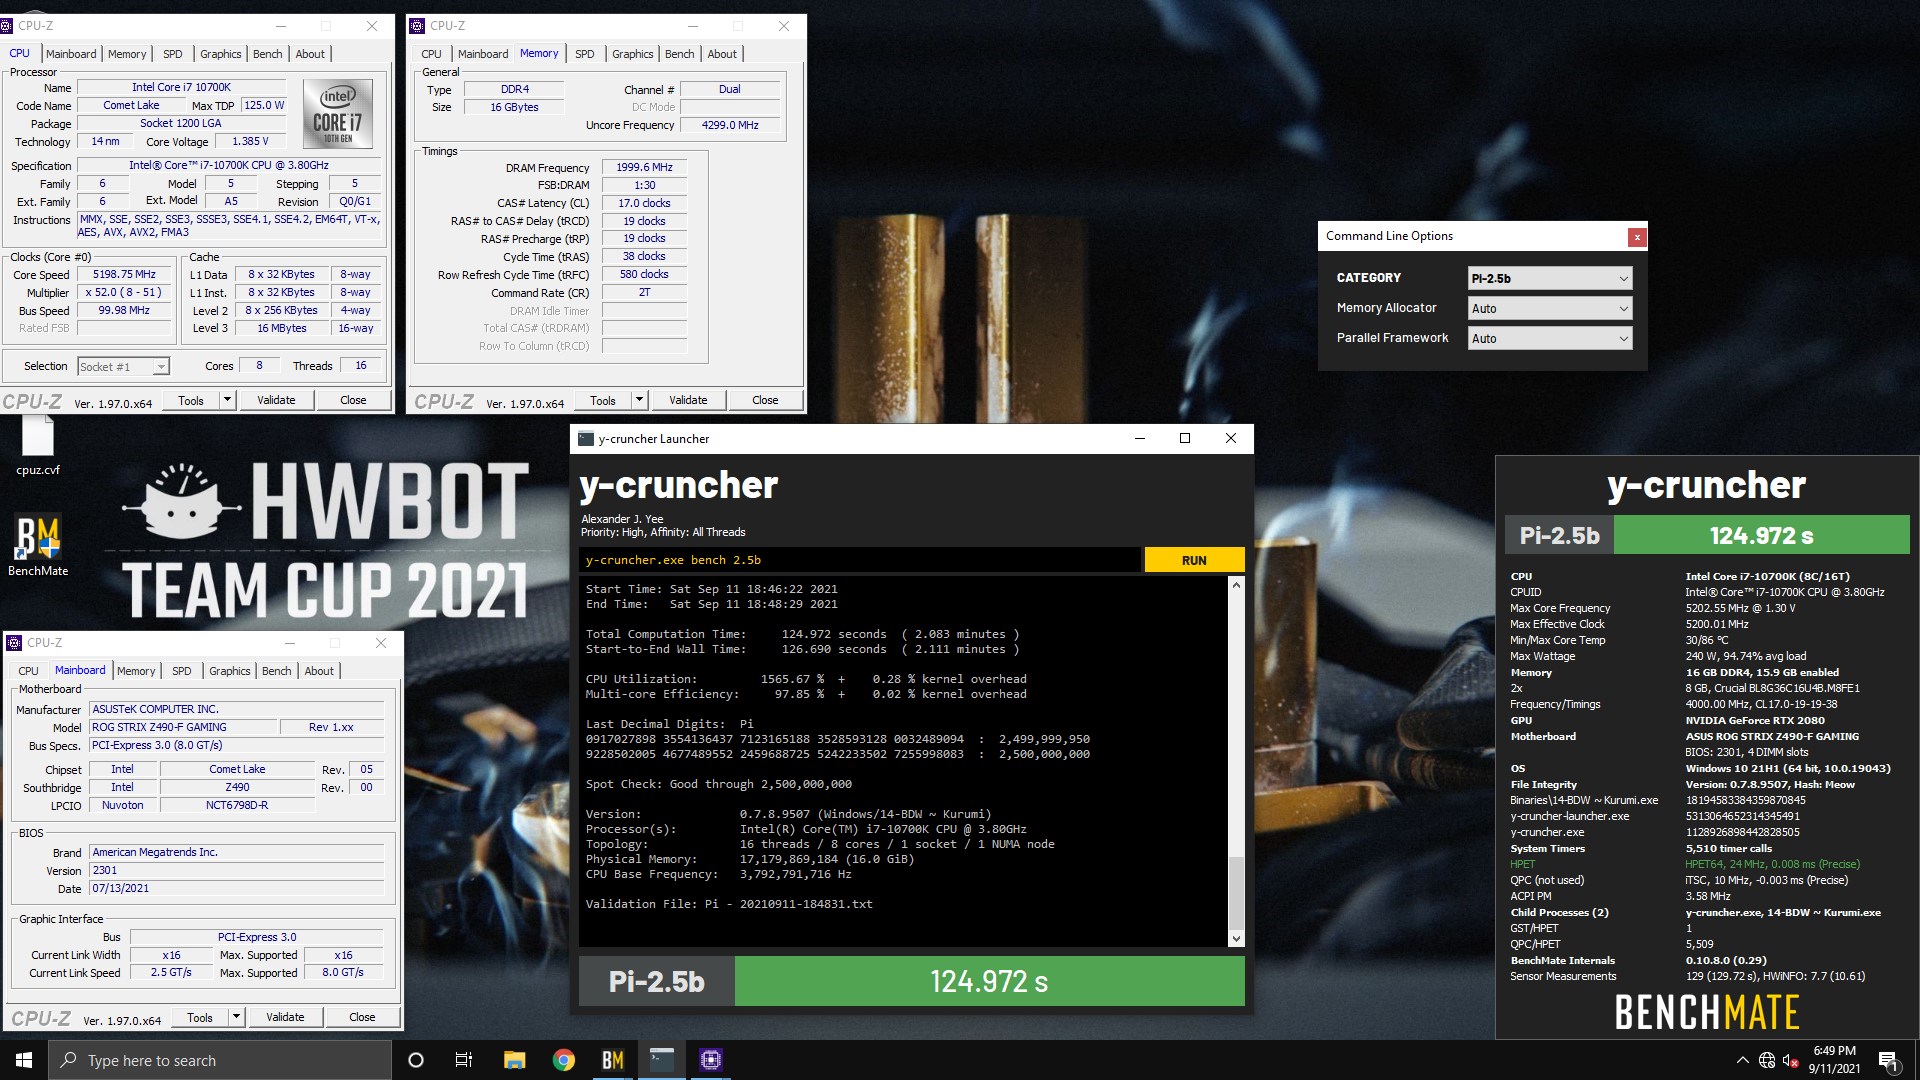Open the muted volume tray icon
This screenshot has height=1080, width=1920.
1791,1060
